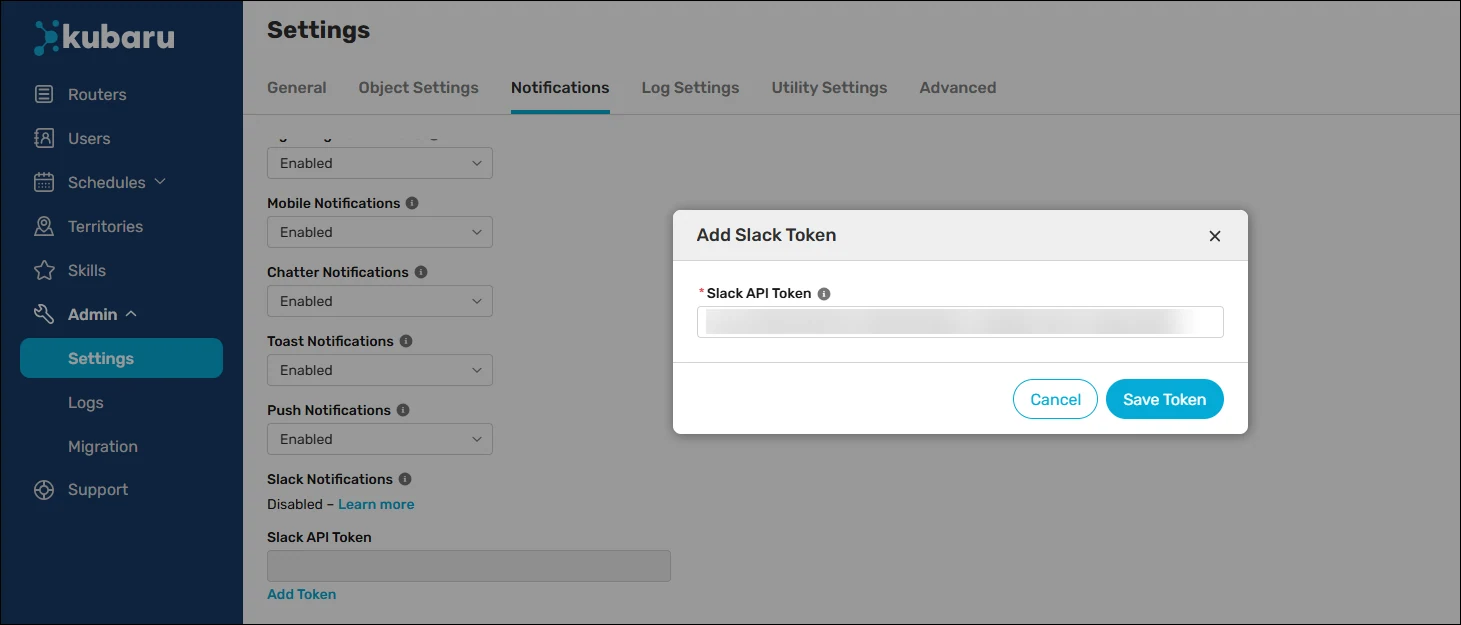Click the Territories map pin icon
This screenshot has width=1461, height=625.
44,226
